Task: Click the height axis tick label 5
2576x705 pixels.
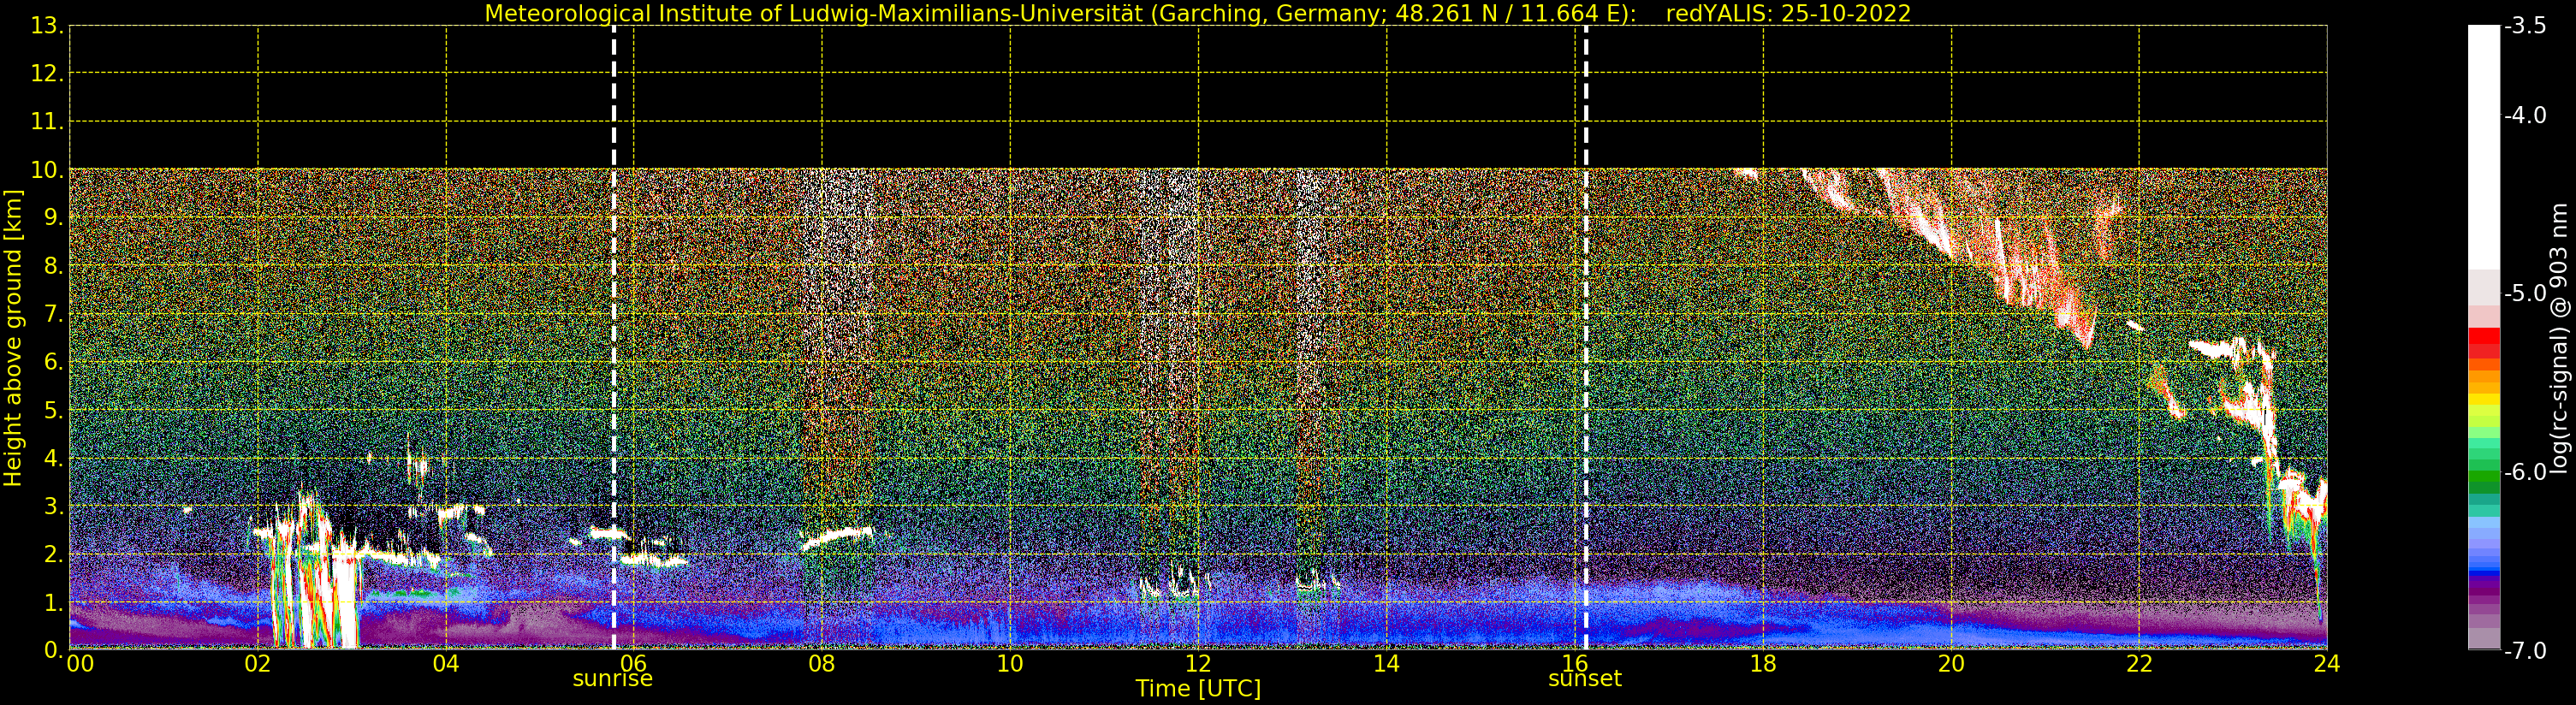Action: (53, 410)
